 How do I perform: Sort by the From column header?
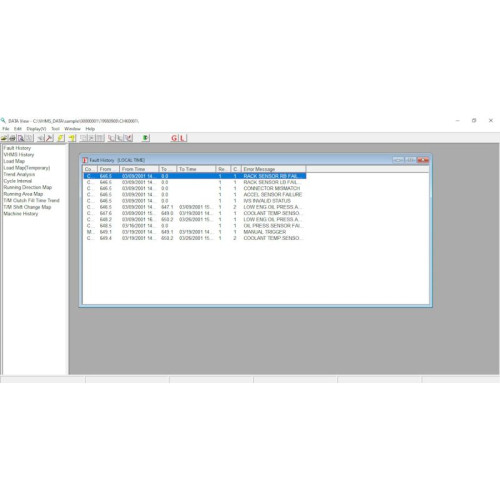point(108,169)
